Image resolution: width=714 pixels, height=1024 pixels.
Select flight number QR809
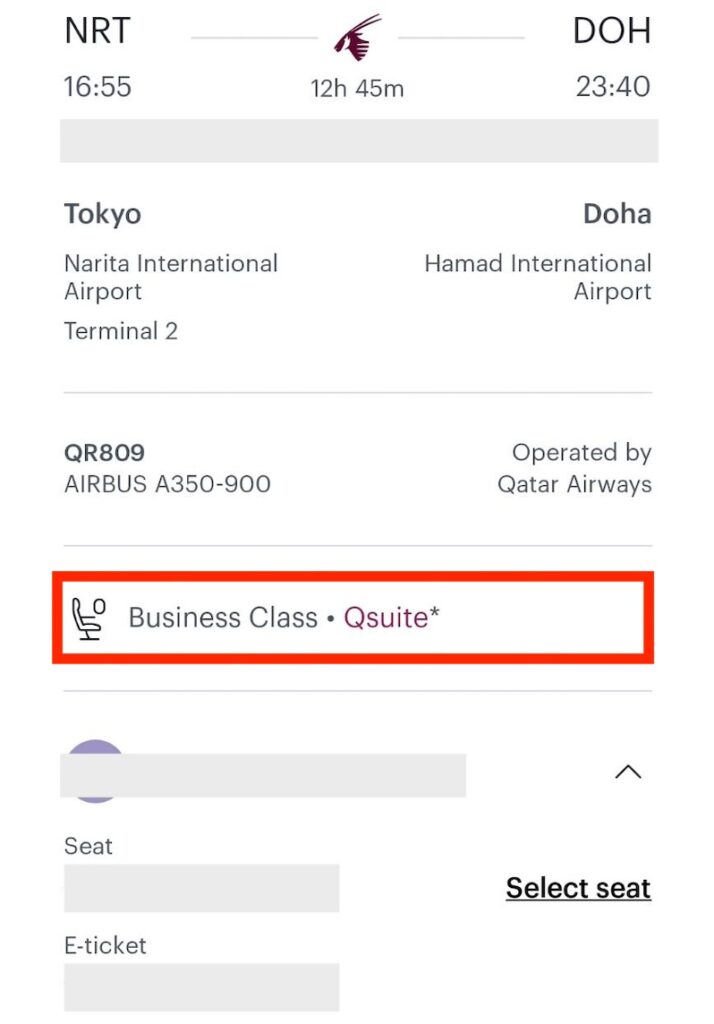105,453
